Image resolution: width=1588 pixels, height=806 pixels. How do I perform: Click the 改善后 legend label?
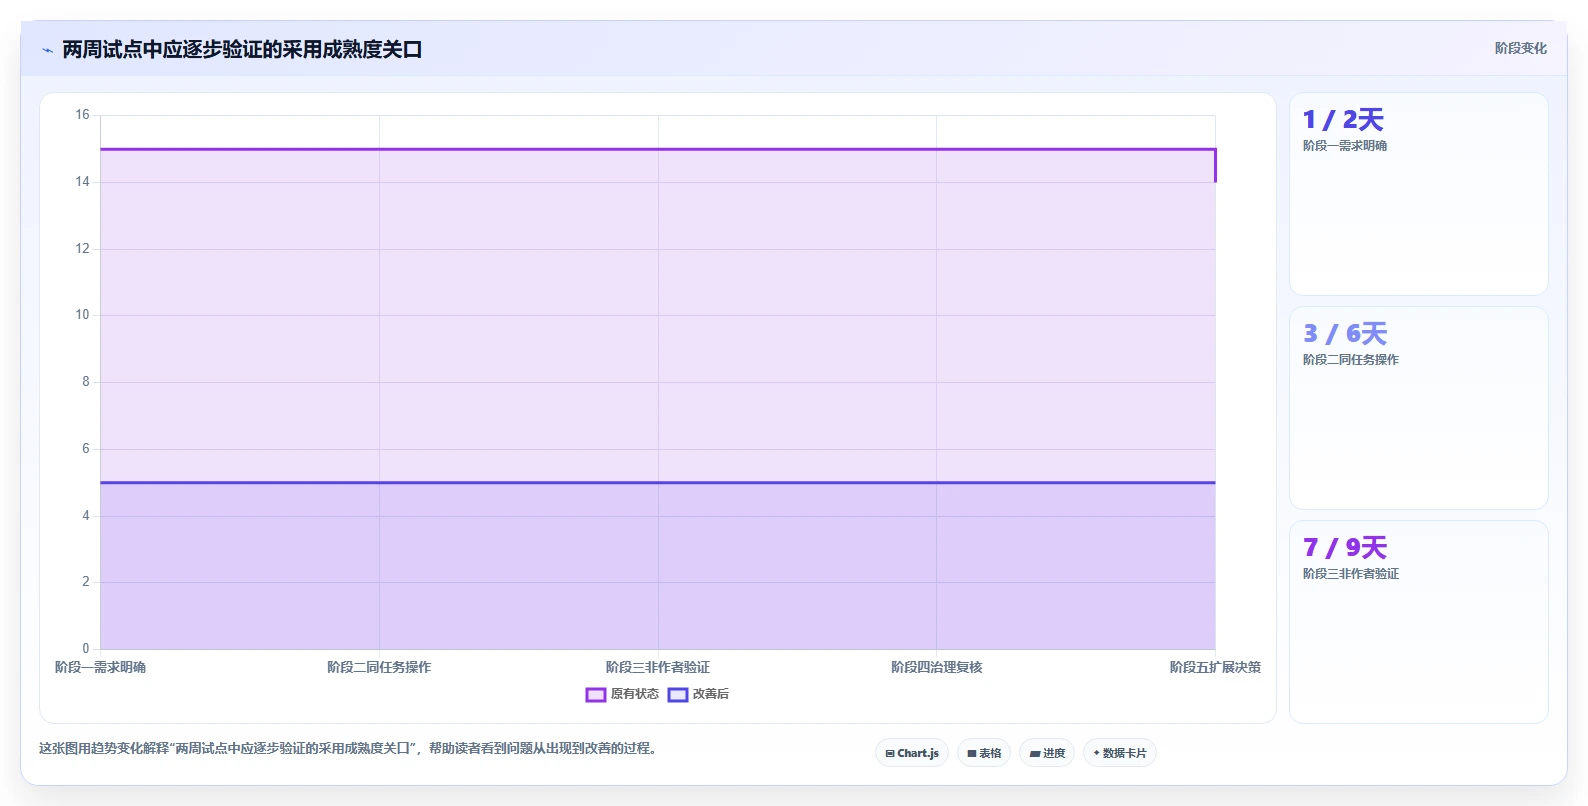pyautogui.click(x=711, y=694)
